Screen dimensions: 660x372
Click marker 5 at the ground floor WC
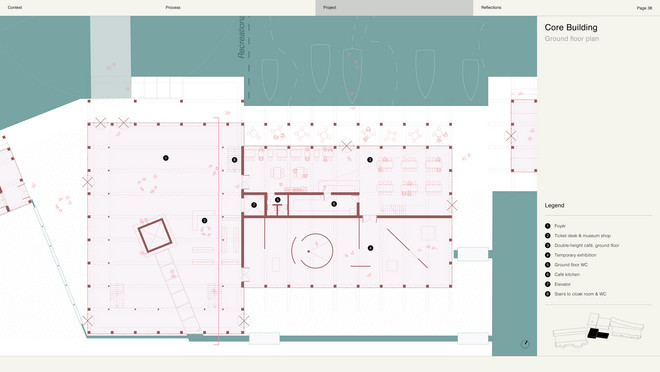coord(277,199)
